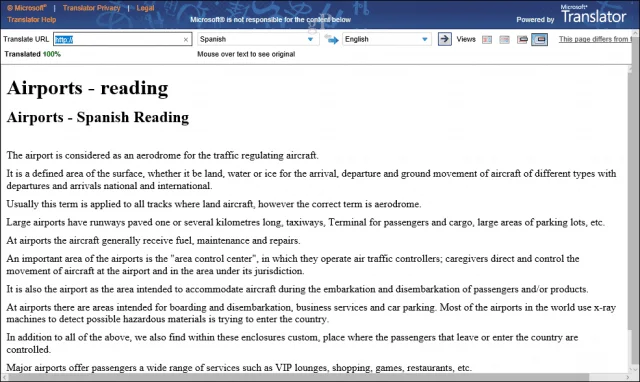Click the sentence starting 'The airport is considered'

tap(162, 155)
